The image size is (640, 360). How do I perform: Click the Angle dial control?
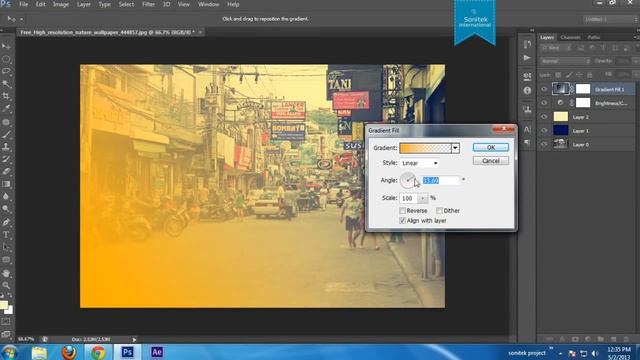click(408, 180)
